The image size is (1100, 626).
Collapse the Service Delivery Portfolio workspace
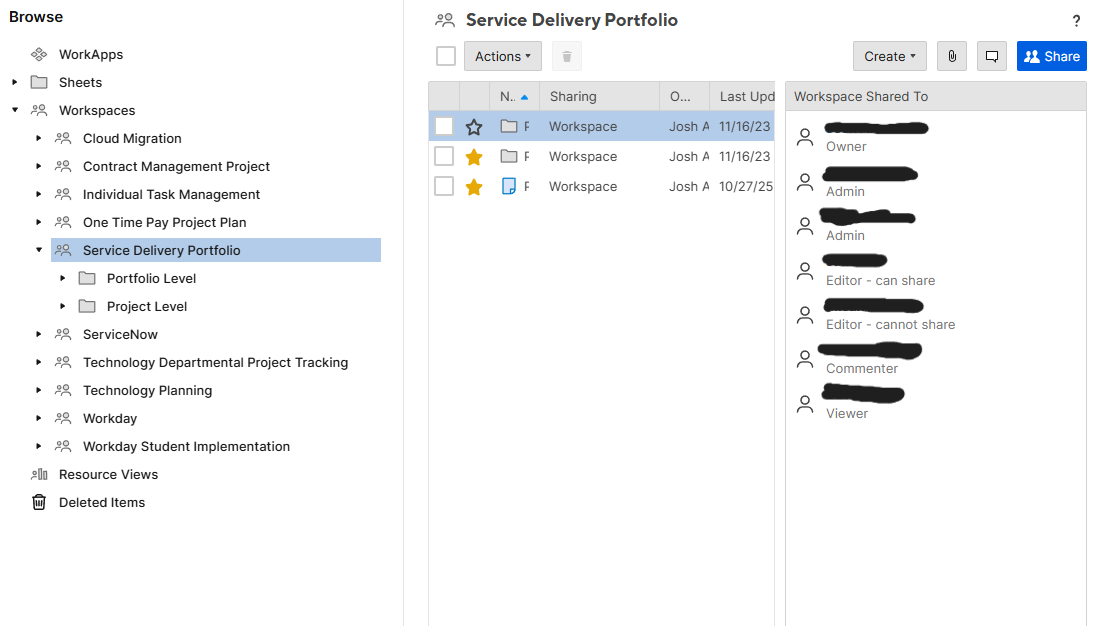(39, 250)
